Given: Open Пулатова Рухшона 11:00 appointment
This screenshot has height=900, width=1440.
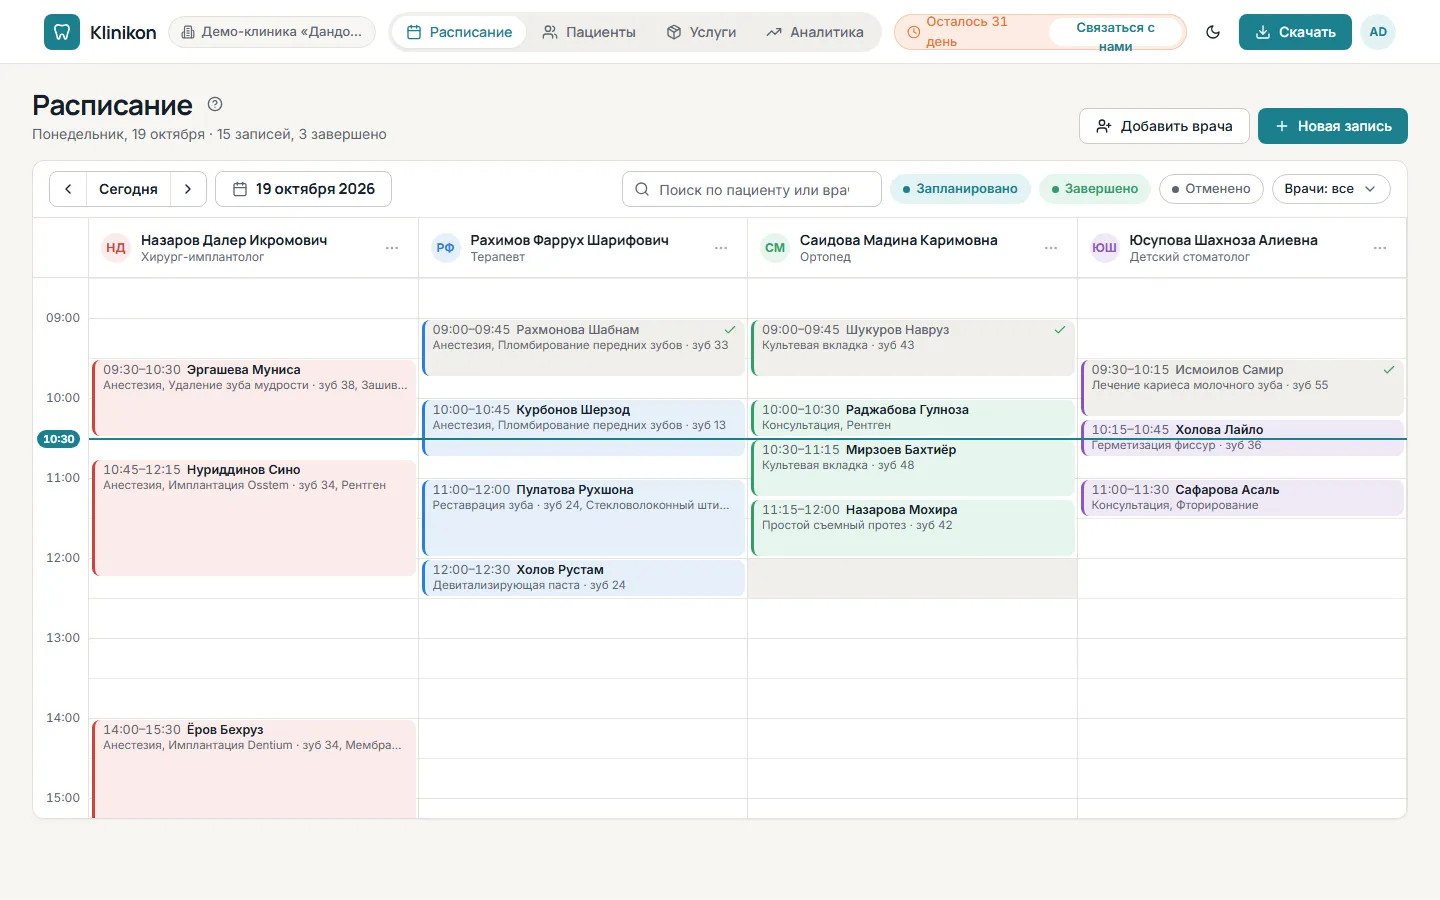Looking at the screenshot, I should (584, 517).
